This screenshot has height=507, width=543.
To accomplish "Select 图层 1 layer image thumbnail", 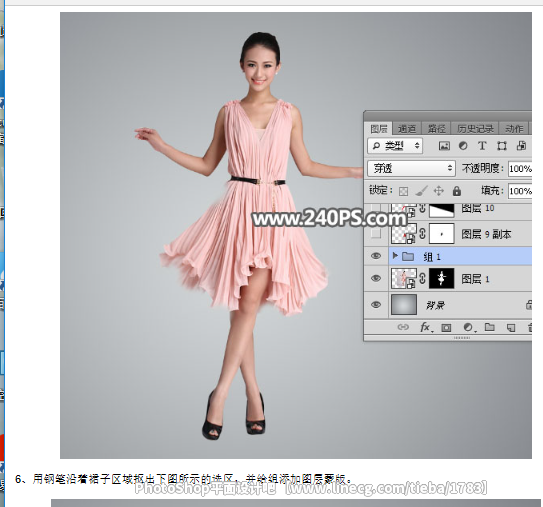I will tap(403, 278).
